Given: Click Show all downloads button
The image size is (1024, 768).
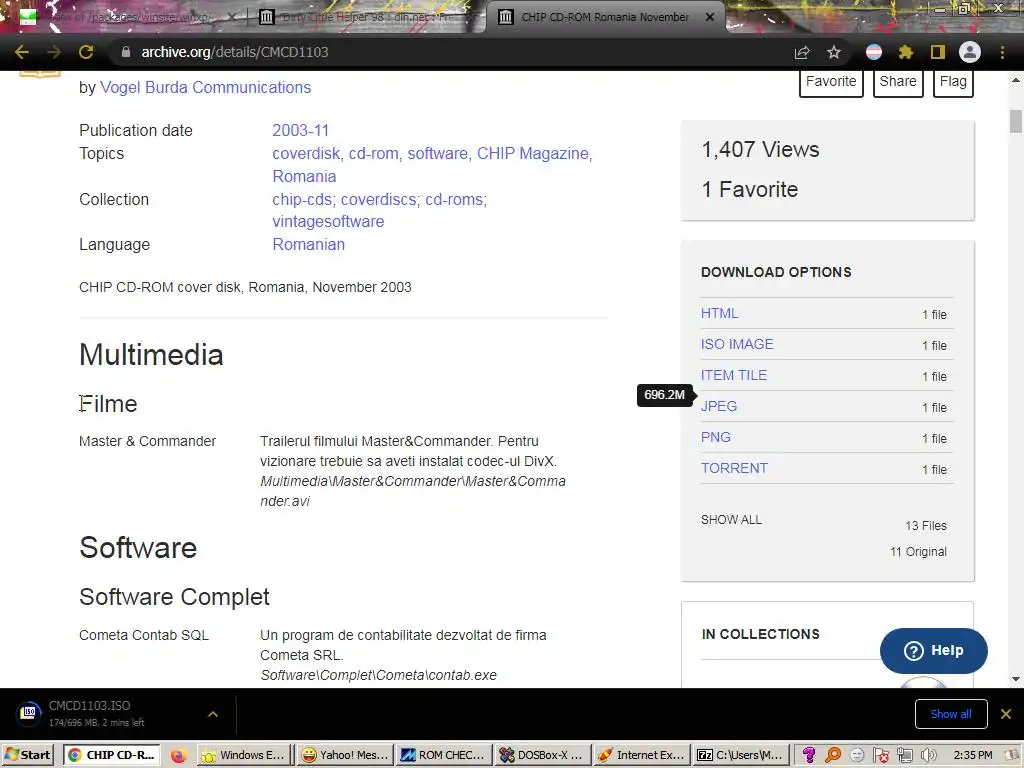Looking at the screenshot, I should click(951, 714).
